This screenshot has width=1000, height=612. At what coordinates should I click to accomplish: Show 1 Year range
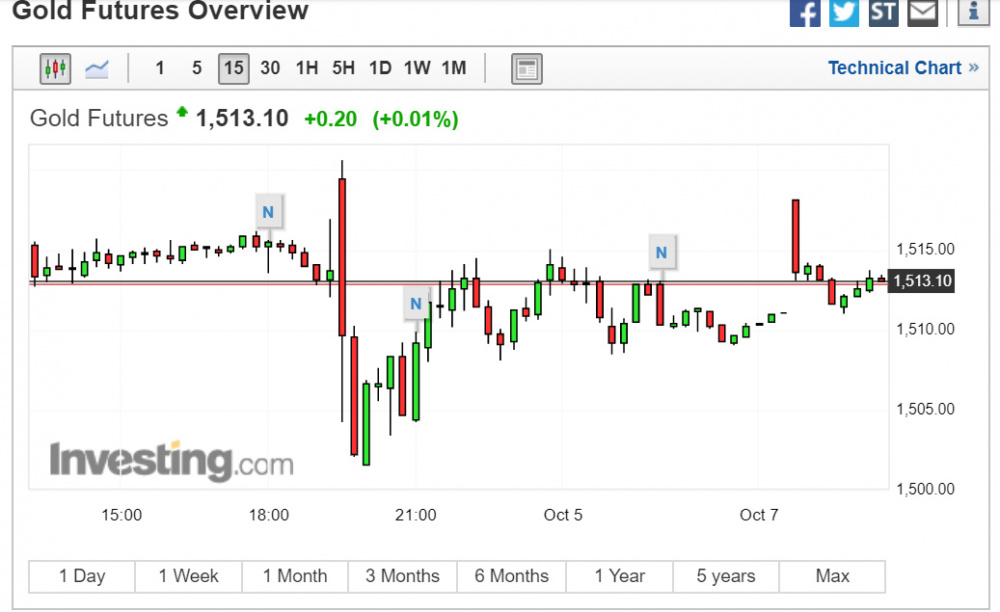(619, 576)
